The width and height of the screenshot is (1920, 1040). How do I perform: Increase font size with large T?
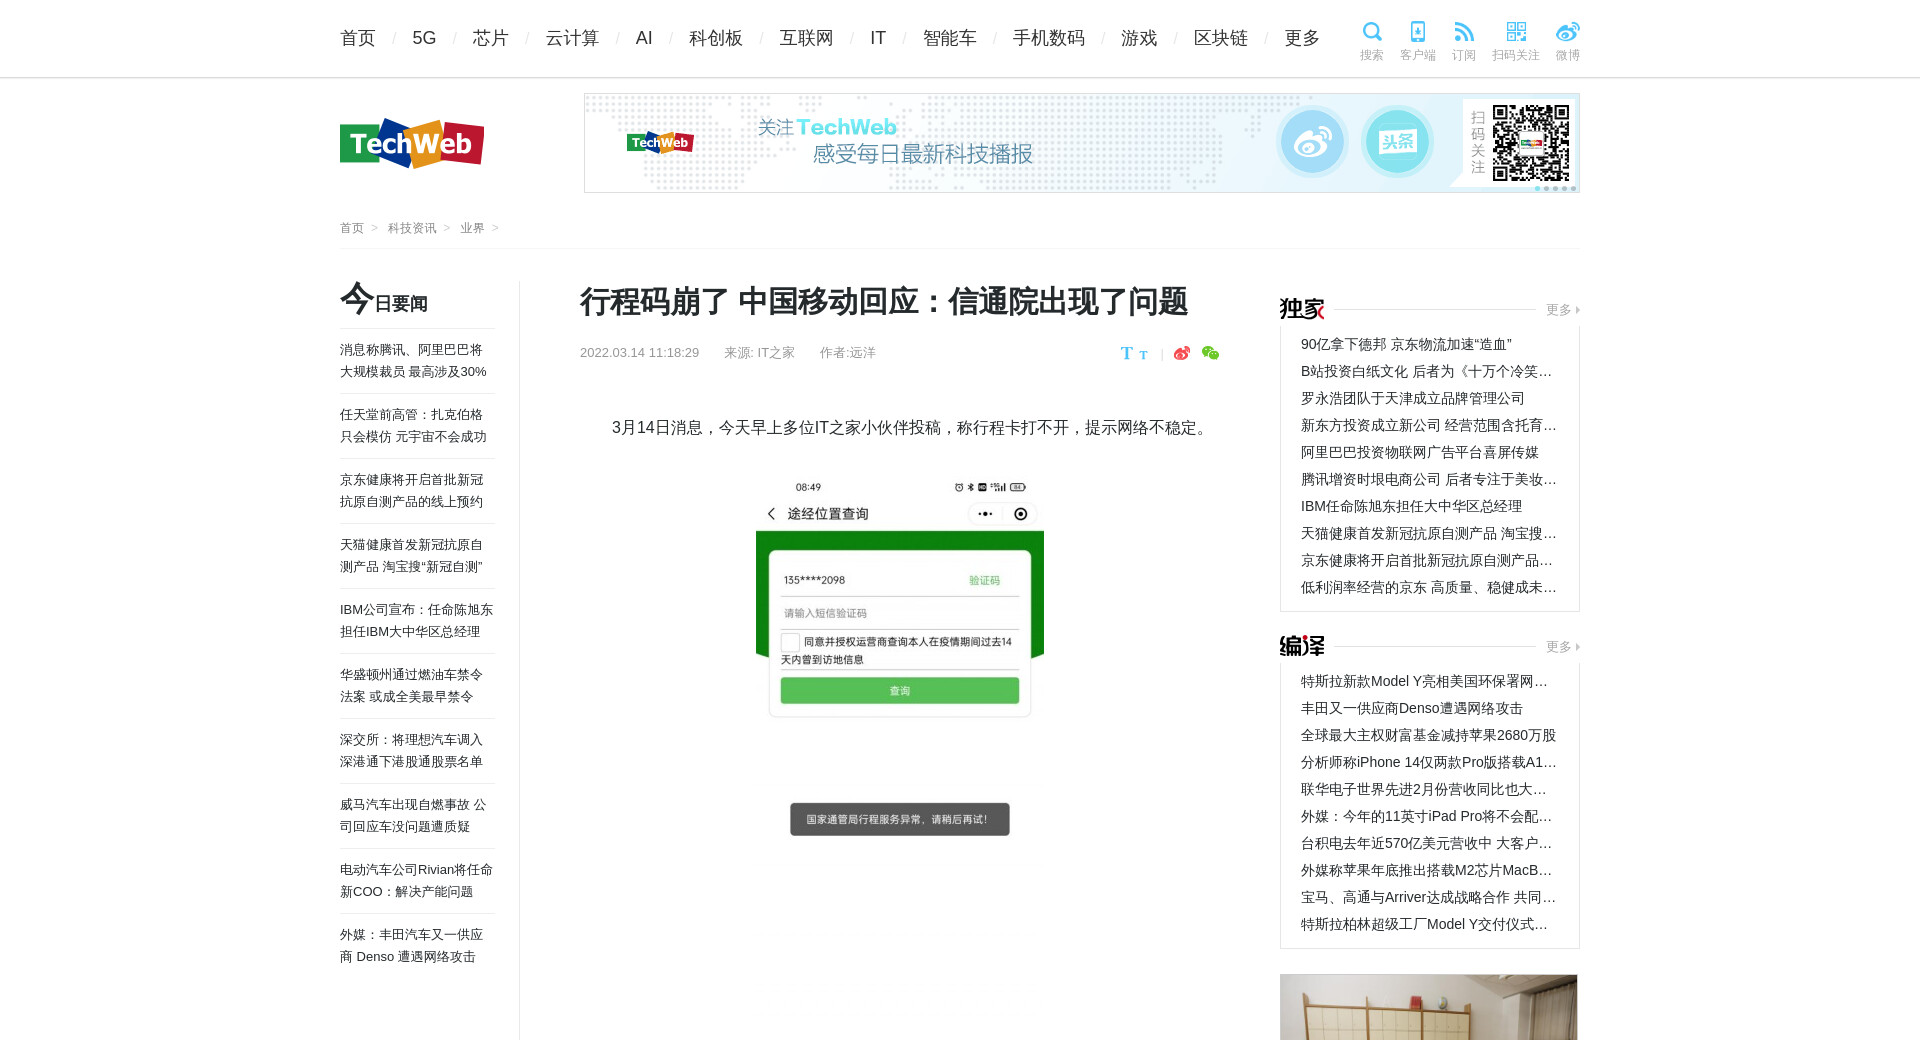pos(1126,353)
